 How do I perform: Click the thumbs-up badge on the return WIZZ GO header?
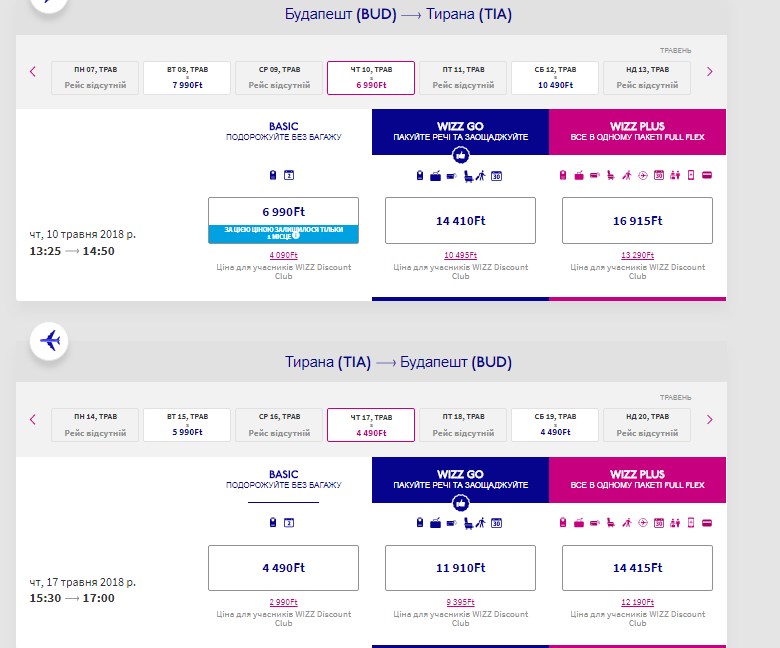coord(460,503)
